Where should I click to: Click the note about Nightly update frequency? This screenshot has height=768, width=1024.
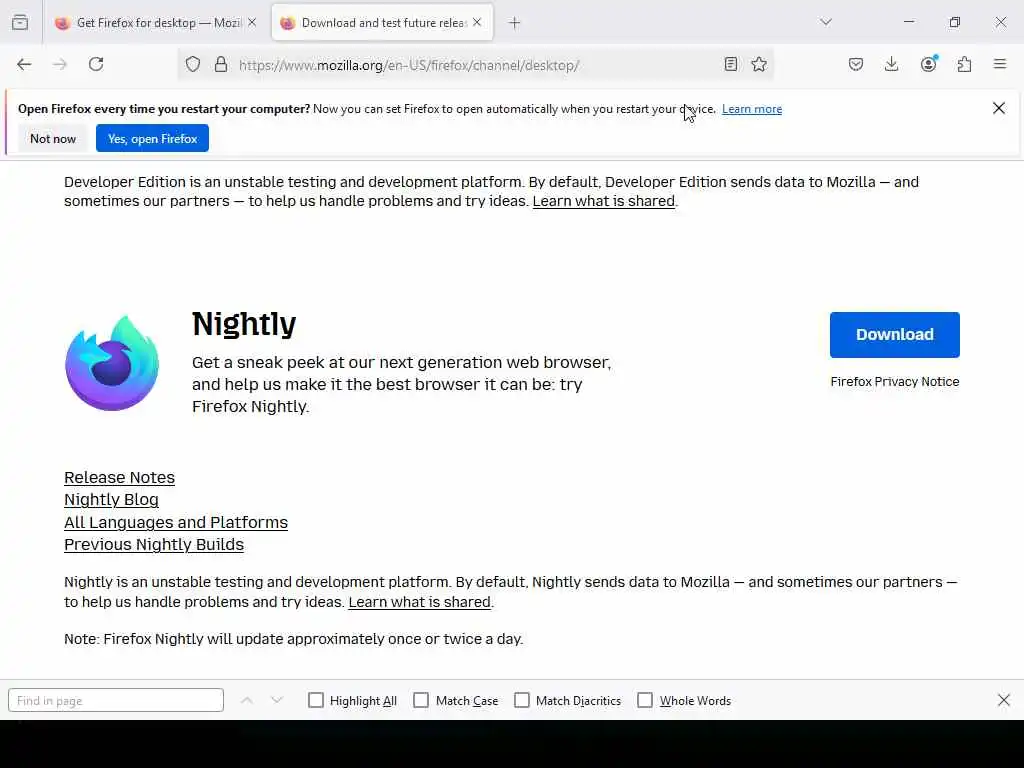[294, 639]
